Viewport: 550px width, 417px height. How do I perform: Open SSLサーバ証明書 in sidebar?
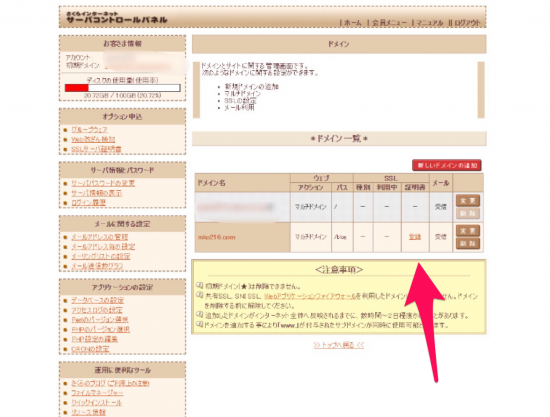click(96, 149)
